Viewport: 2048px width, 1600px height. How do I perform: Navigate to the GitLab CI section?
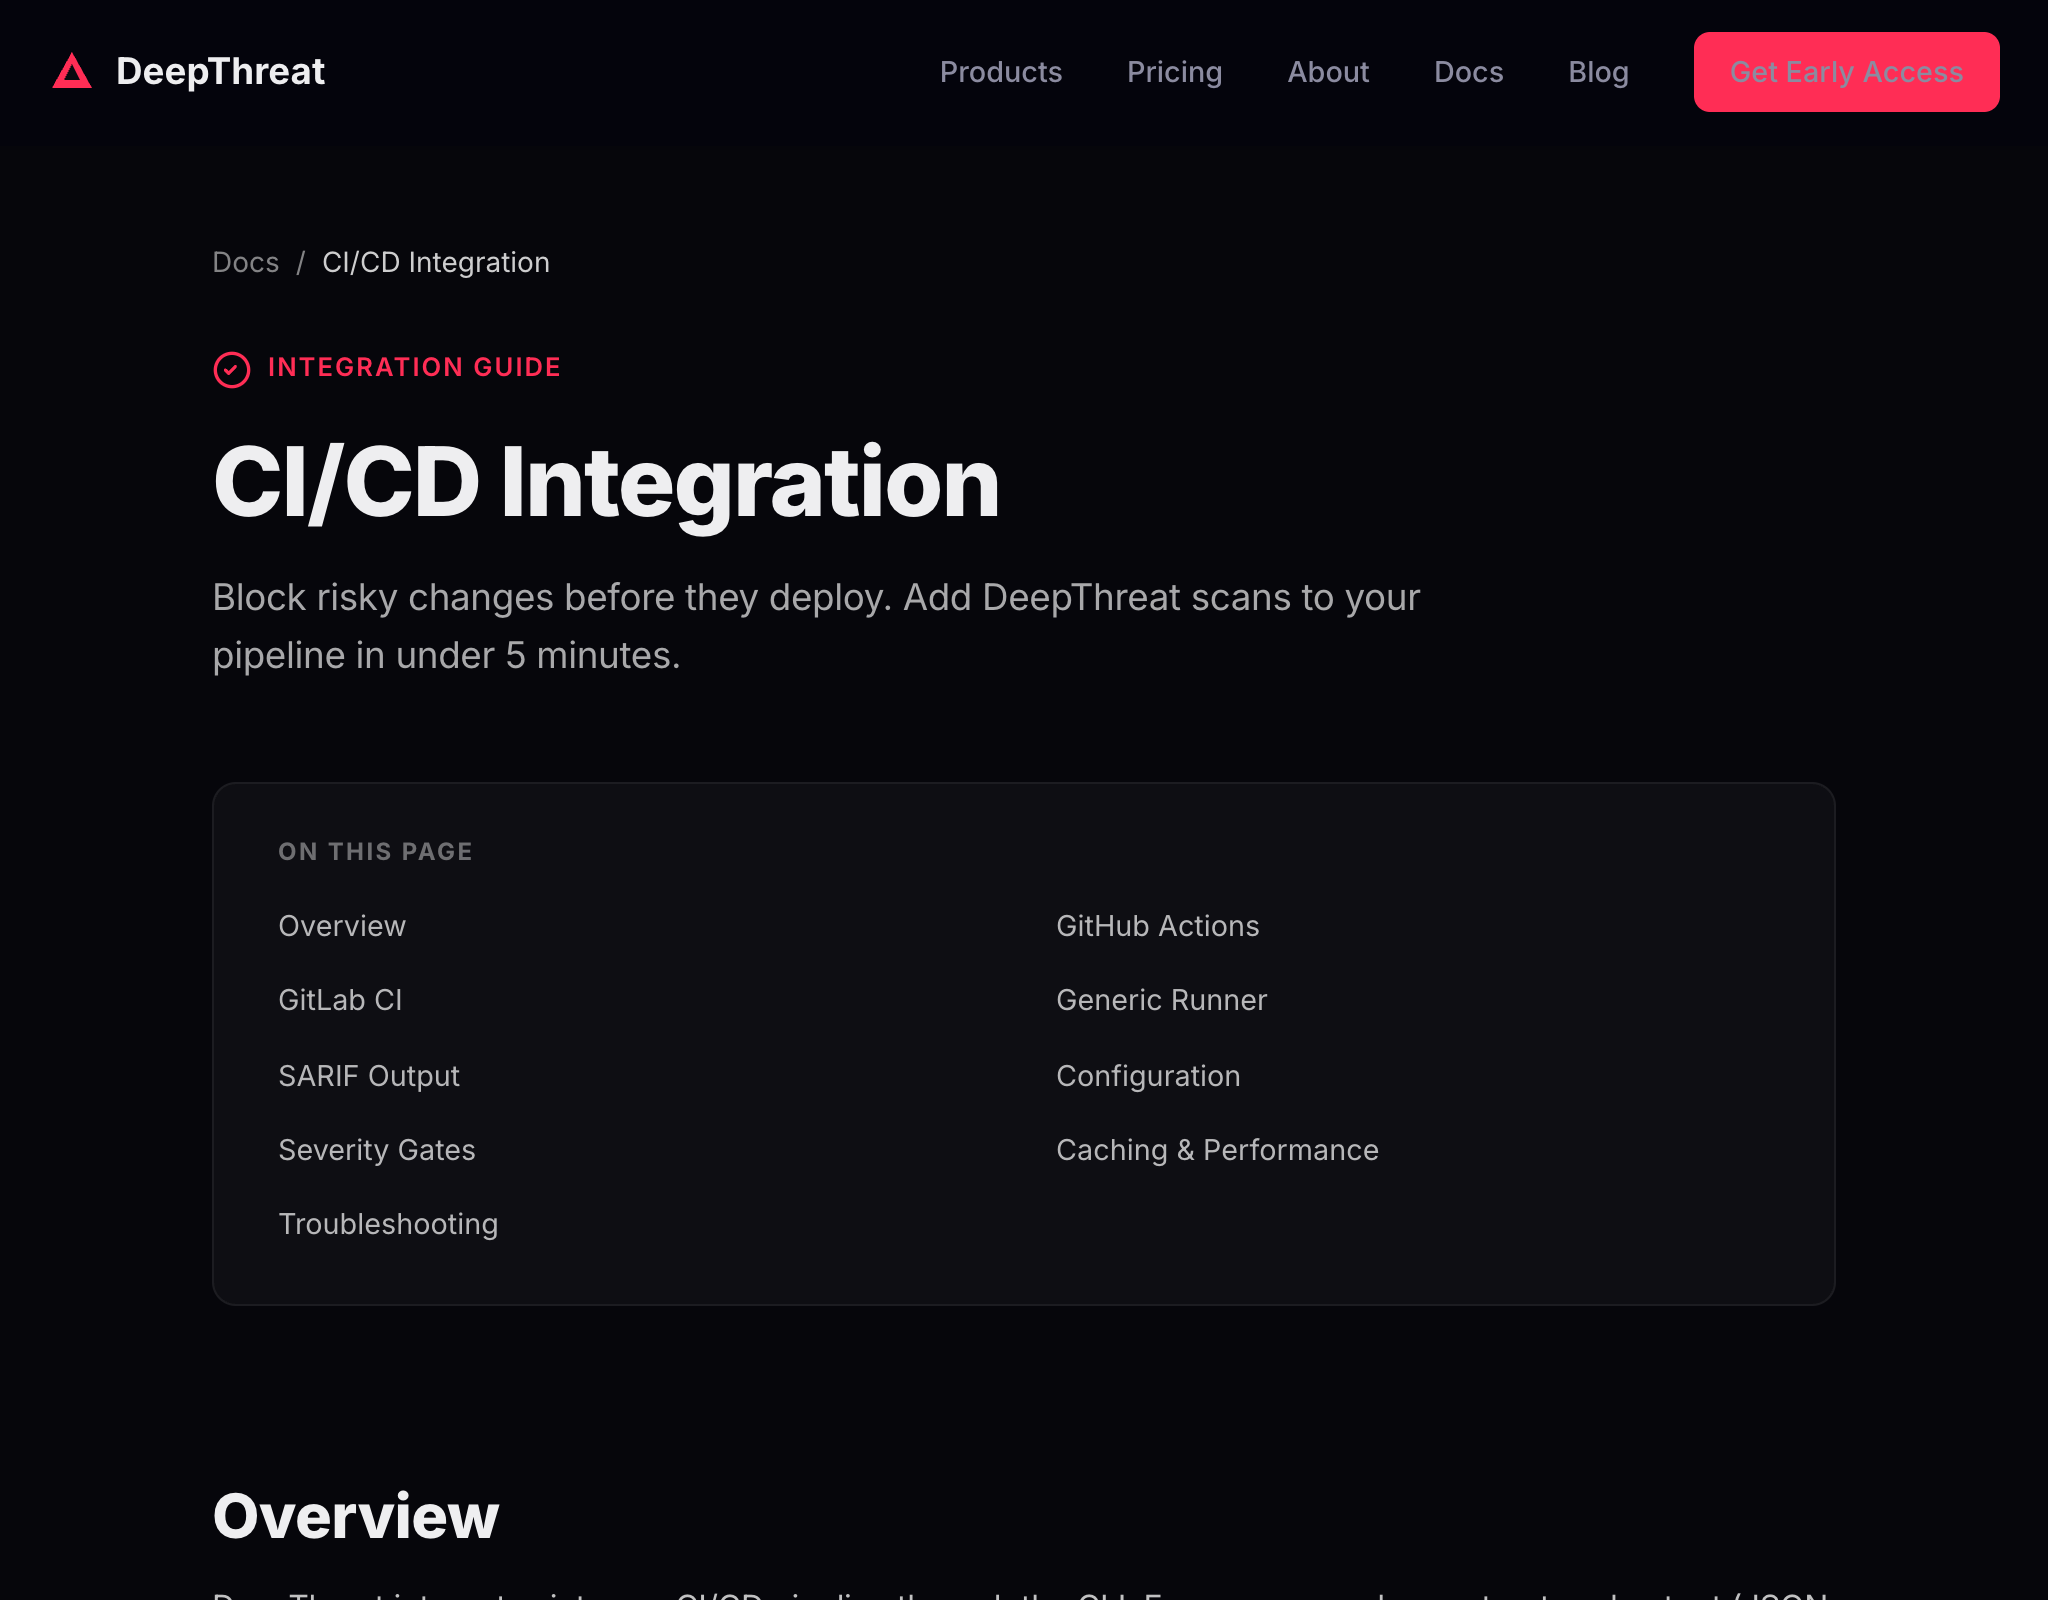click(340, 1000)
